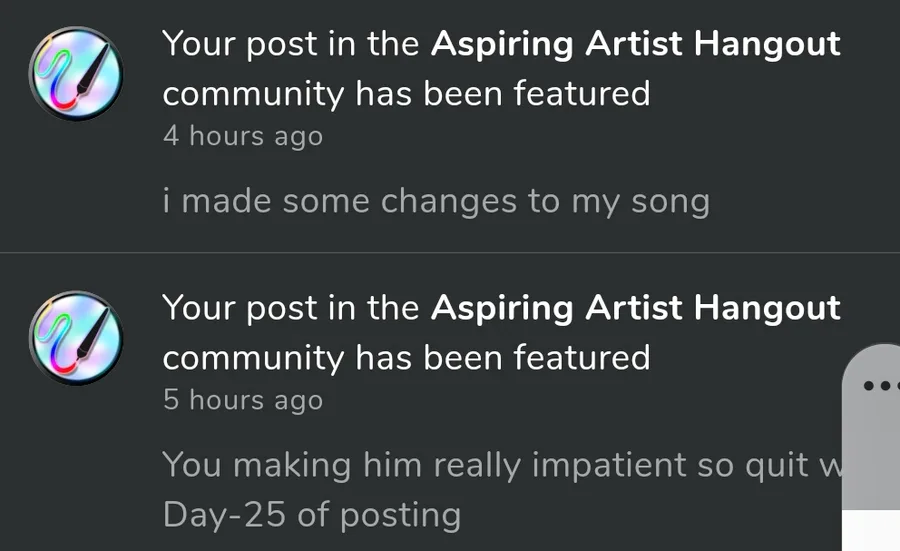Image resolution: width=900 pixels, height=551 pixels.
Task: Open Aspiring Artist Hangout link in second notification
Action: [x=635, y=308]
